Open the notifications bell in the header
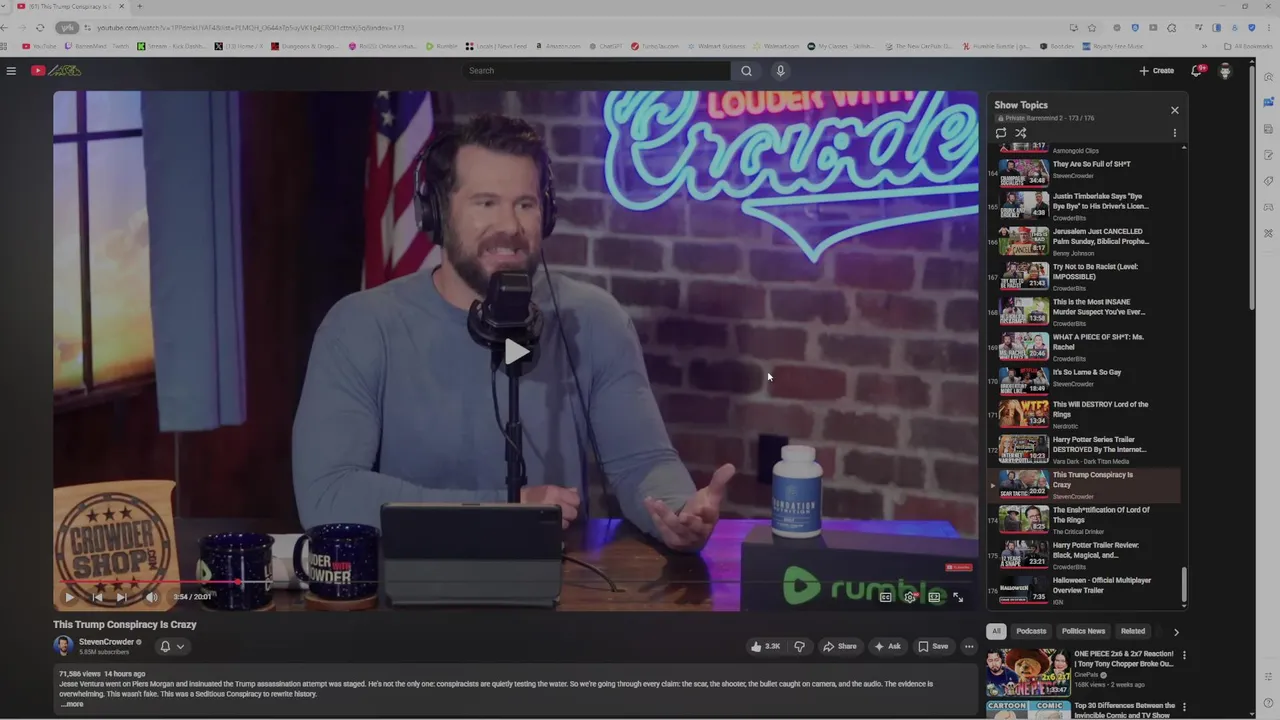This screenshot has width=1280, height=720. click(x=1196, y=71)
